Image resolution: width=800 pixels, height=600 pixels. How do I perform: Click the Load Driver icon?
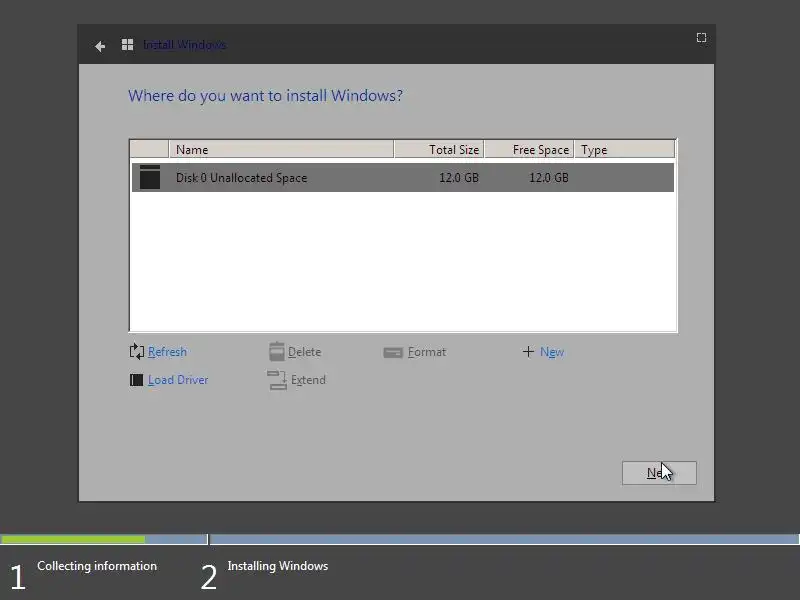pyautogui.click(x=136, y=380)
